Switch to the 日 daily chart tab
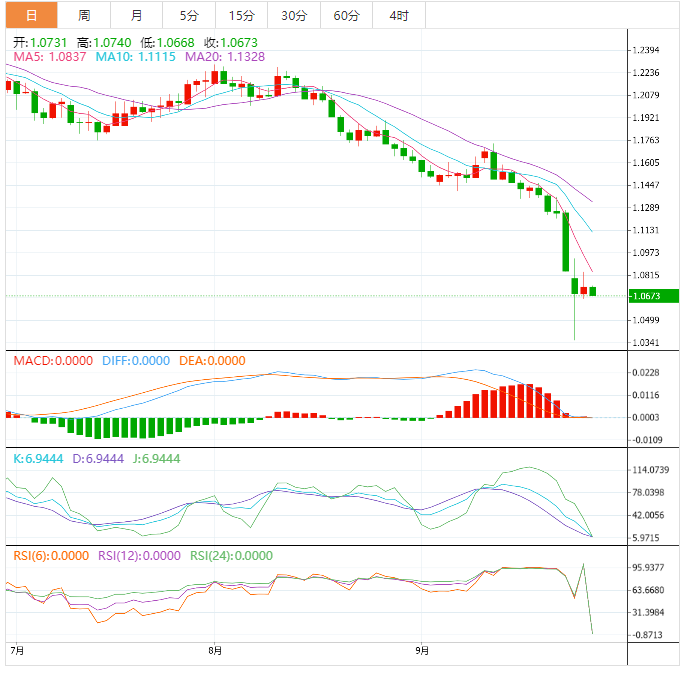This screenshot has height=676, width=687. click(31, 15)
